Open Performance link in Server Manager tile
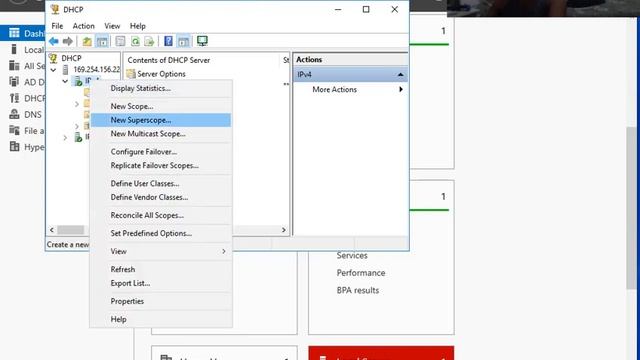The width and height of the screenshot is (640, 360). click(x=361, y=273)
